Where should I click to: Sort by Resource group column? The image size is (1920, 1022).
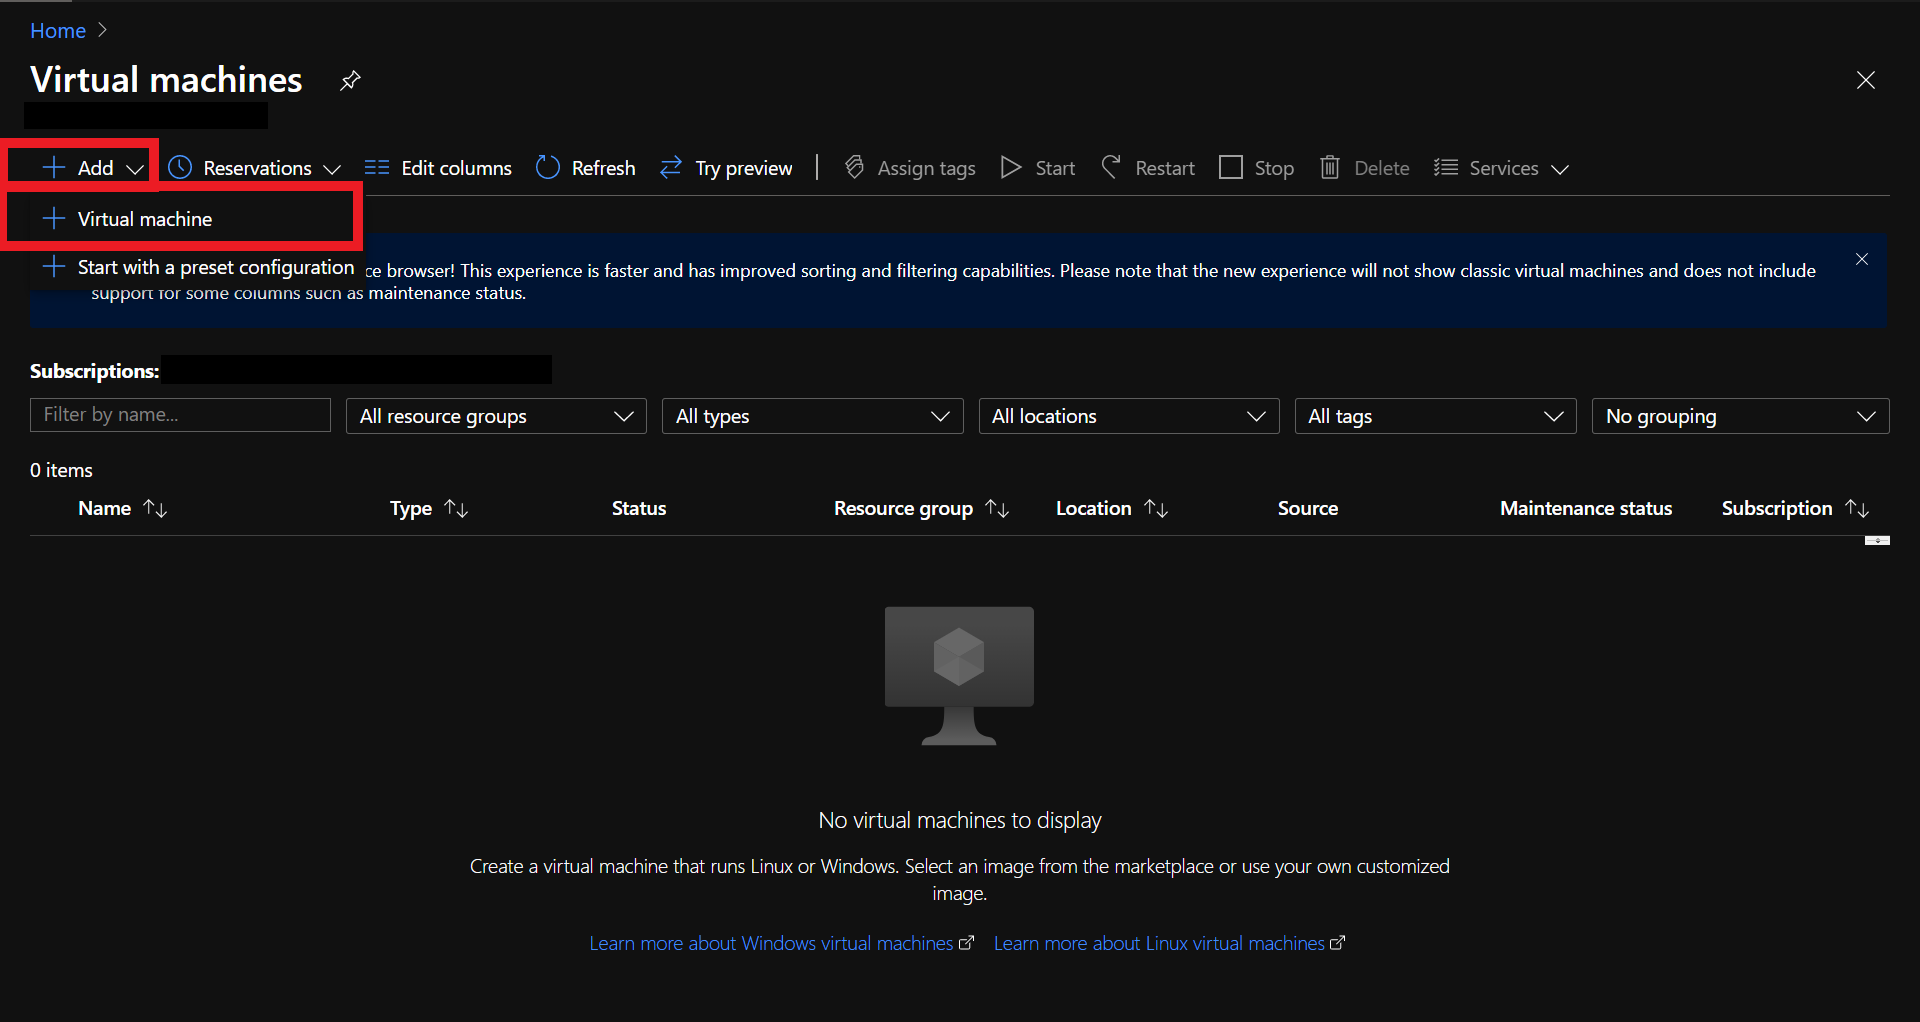pos(921,508)
